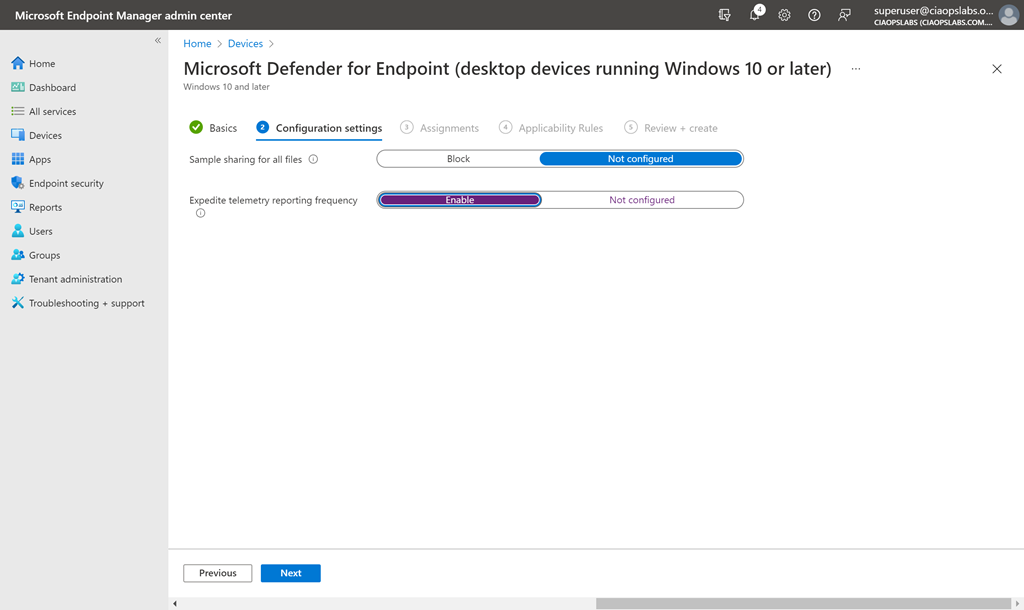Show info for Expedite telemetry setting
The image size is (1024, 610).
tap(200, 213)
